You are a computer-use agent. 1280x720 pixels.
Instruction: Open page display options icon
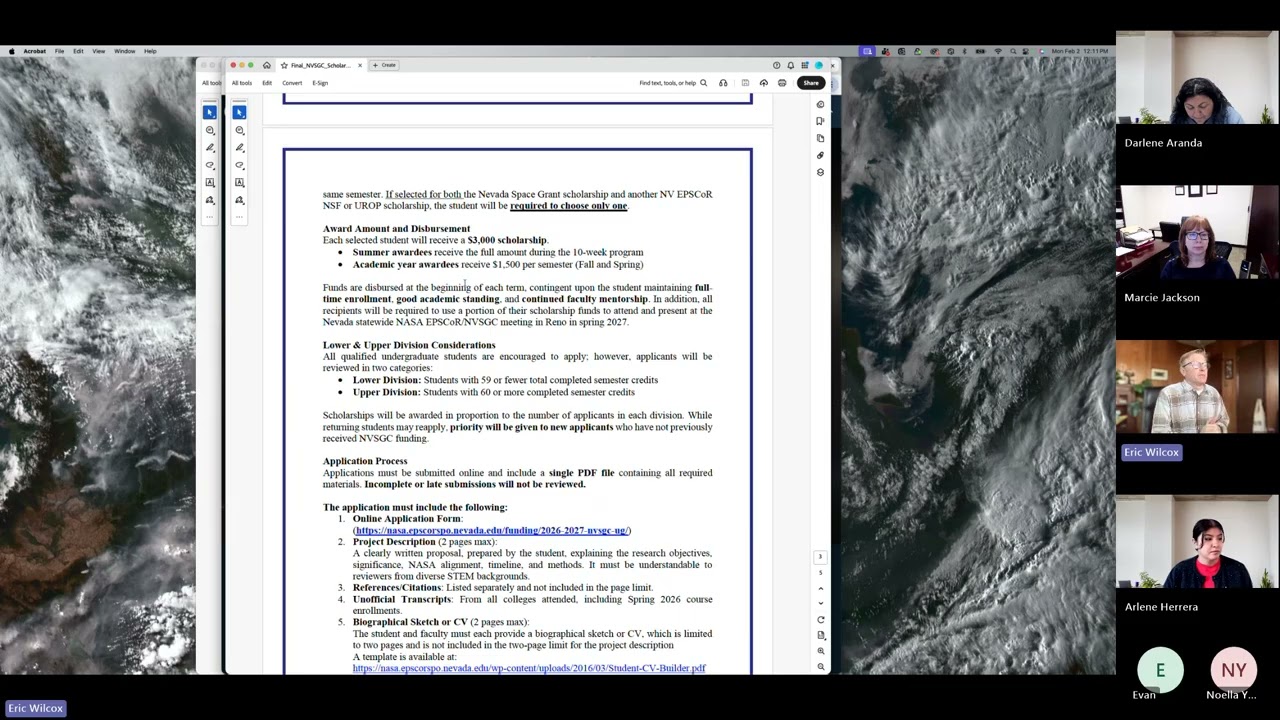[821, 635]
